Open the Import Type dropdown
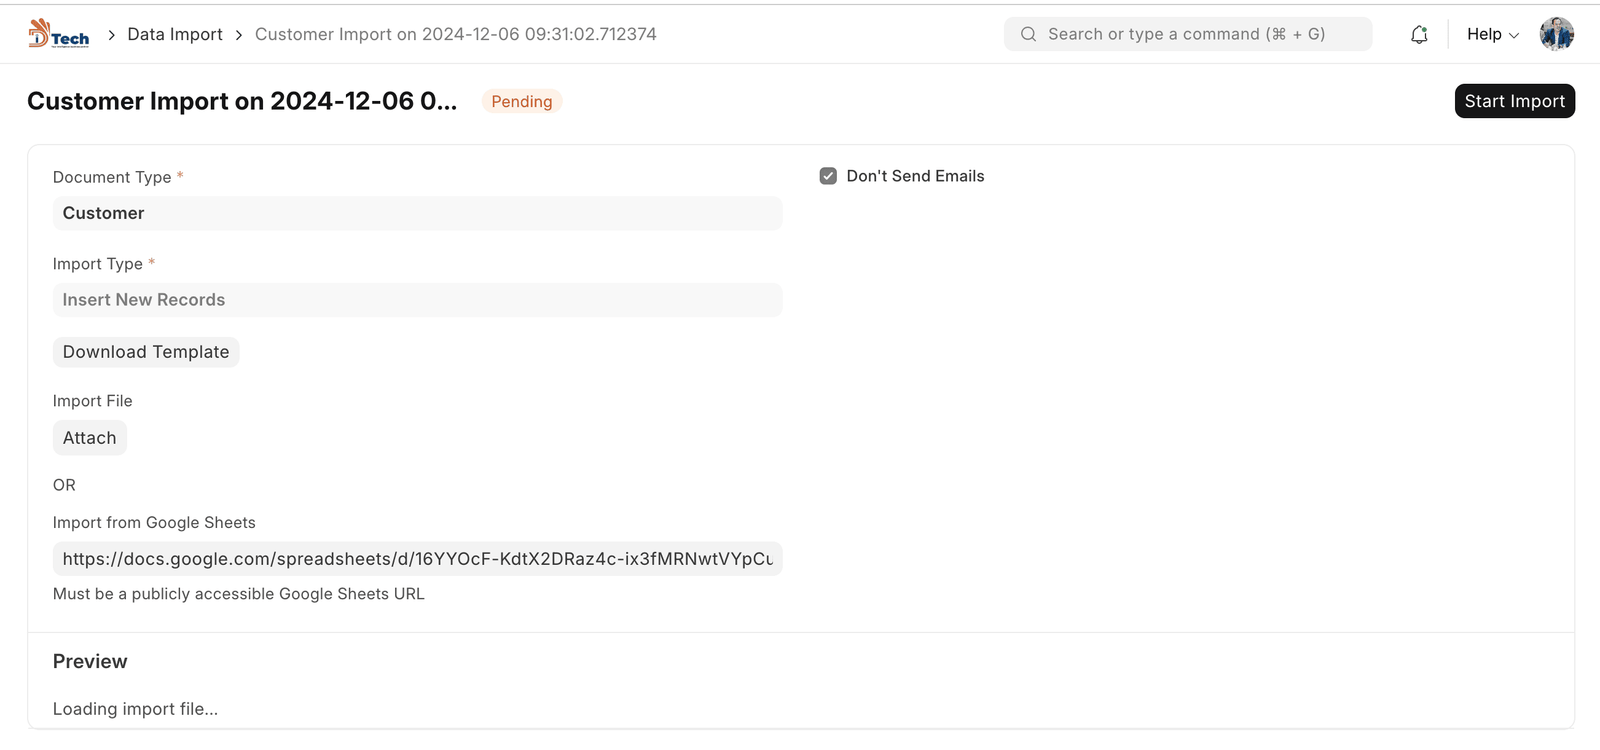 tap(417, 300)
